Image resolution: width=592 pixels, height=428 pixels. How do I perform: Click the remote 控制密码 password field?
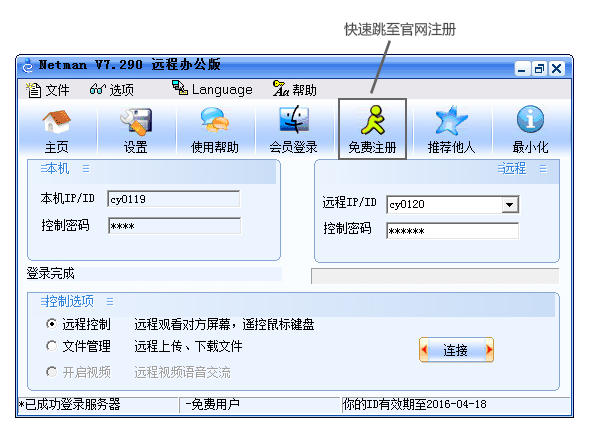pyautogui.click(x=453, y=231)
